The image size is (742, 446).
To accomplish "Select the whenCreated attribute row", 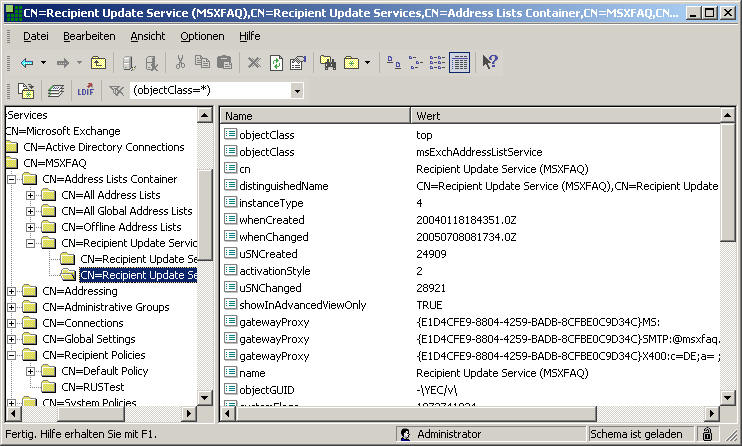I will click(x=471, y=220).
